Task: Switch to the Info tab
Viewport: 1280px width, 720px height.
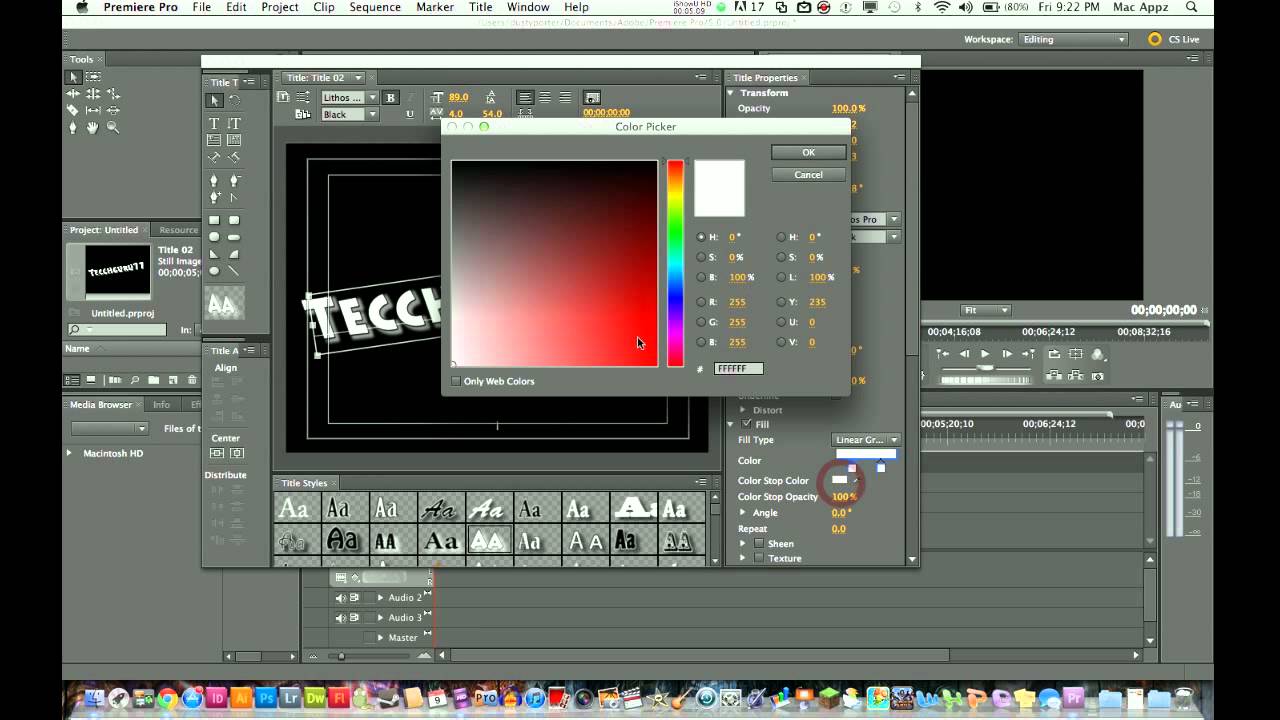Action: click(161, 405)
